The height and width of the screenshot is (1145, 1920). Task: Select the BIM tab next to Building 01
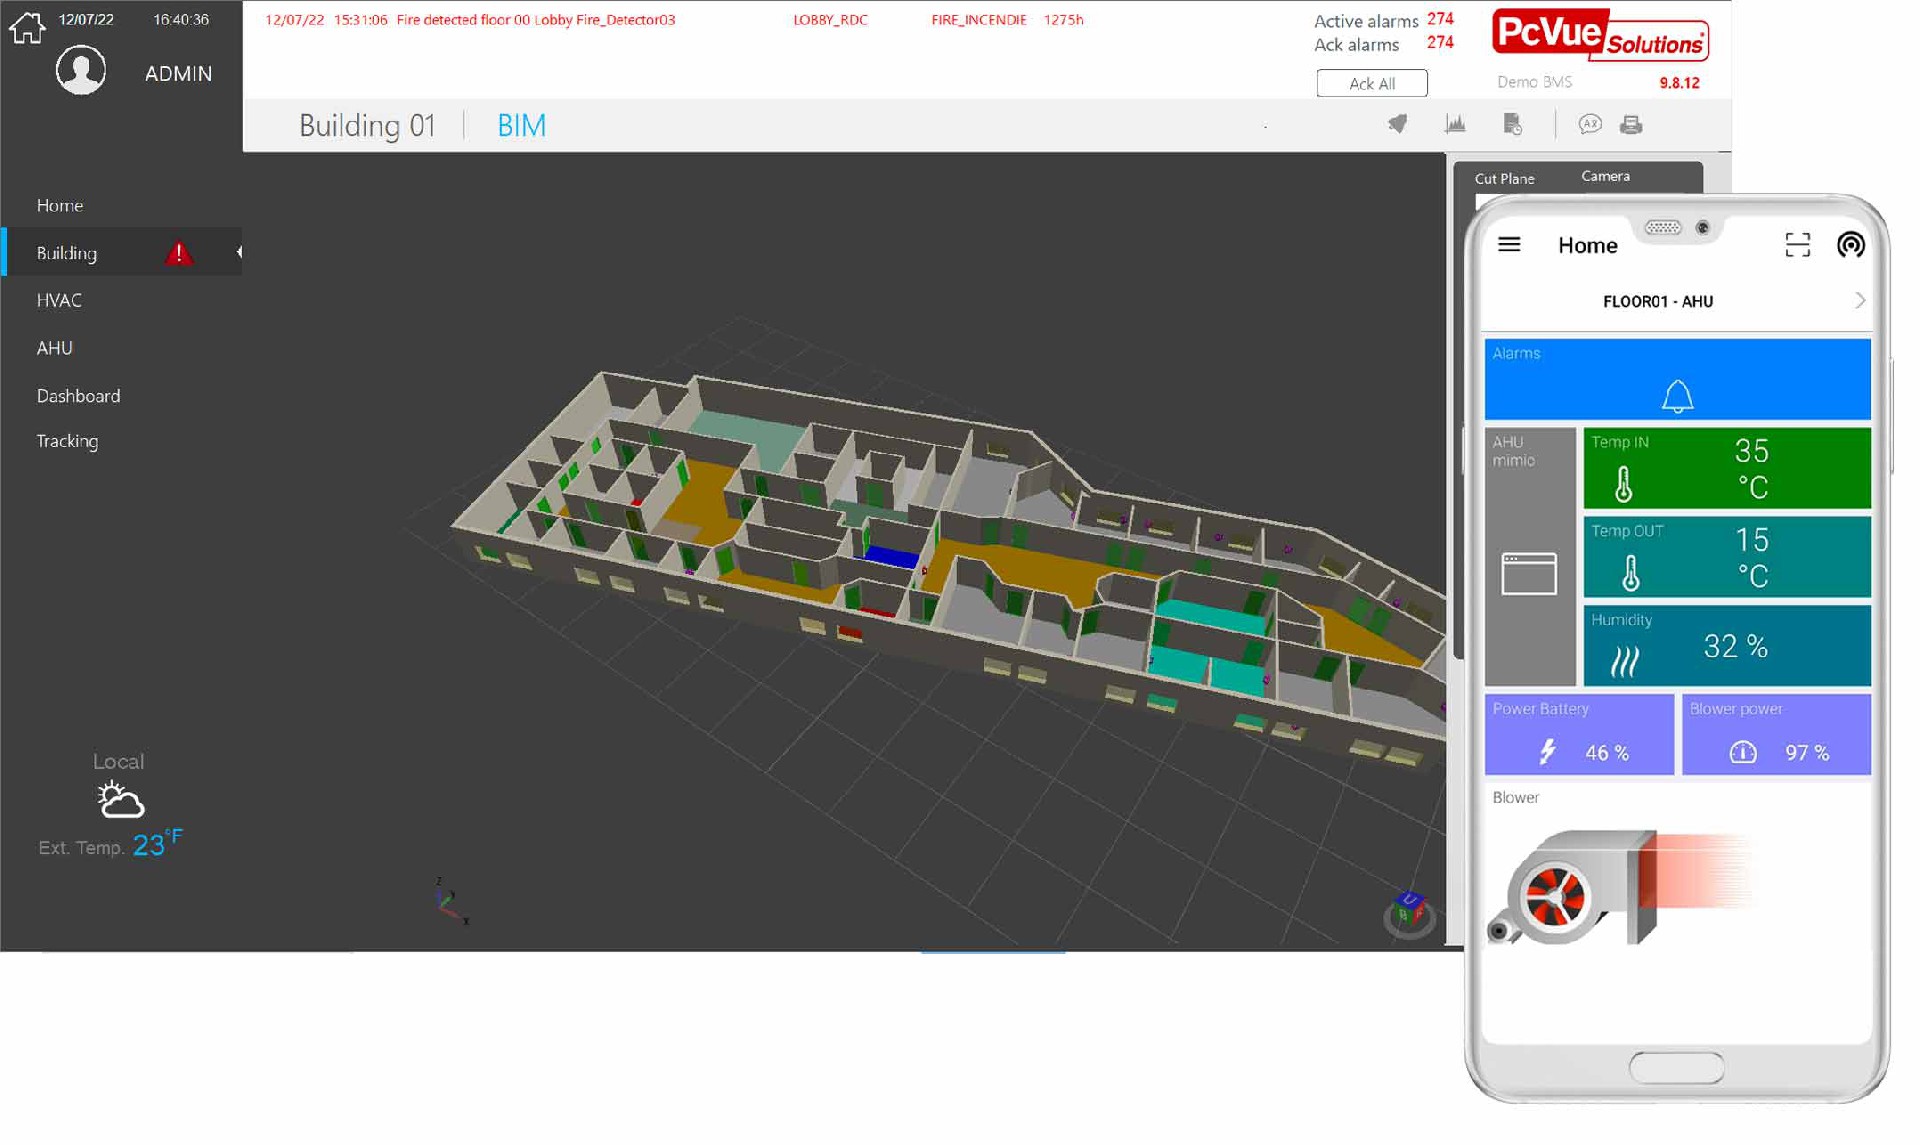click(x=521, y=125)
